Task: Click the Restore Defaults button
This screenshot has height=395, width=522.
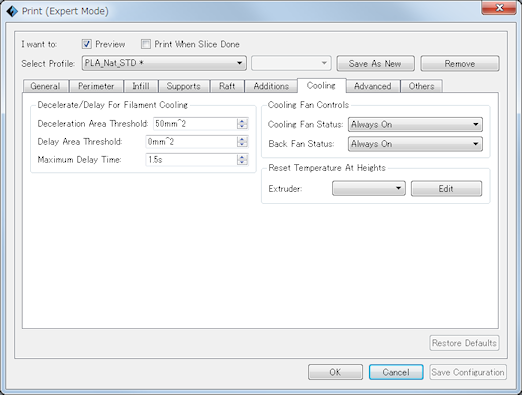Action: (x=464, y=343)
